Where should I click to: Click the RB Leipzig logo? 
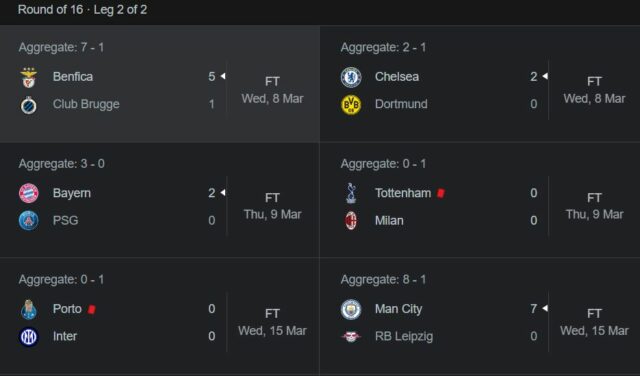351,336
